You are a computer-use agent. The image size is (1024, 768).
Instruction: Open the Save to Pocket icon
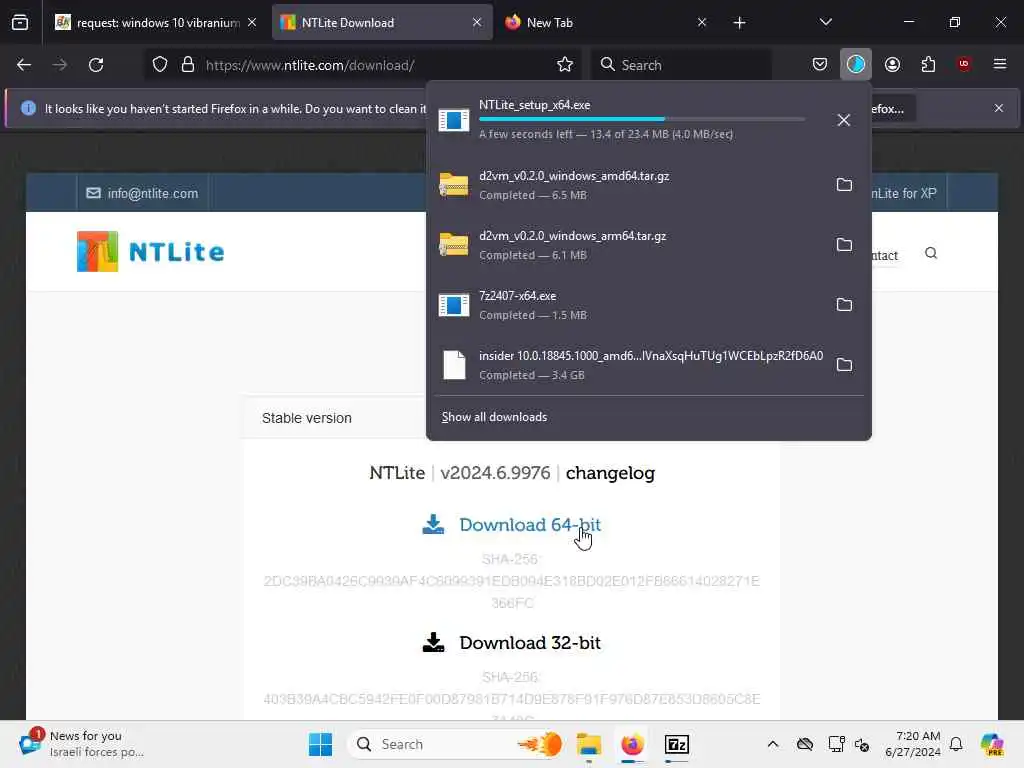pyautogui.click(x=820, y=64)
